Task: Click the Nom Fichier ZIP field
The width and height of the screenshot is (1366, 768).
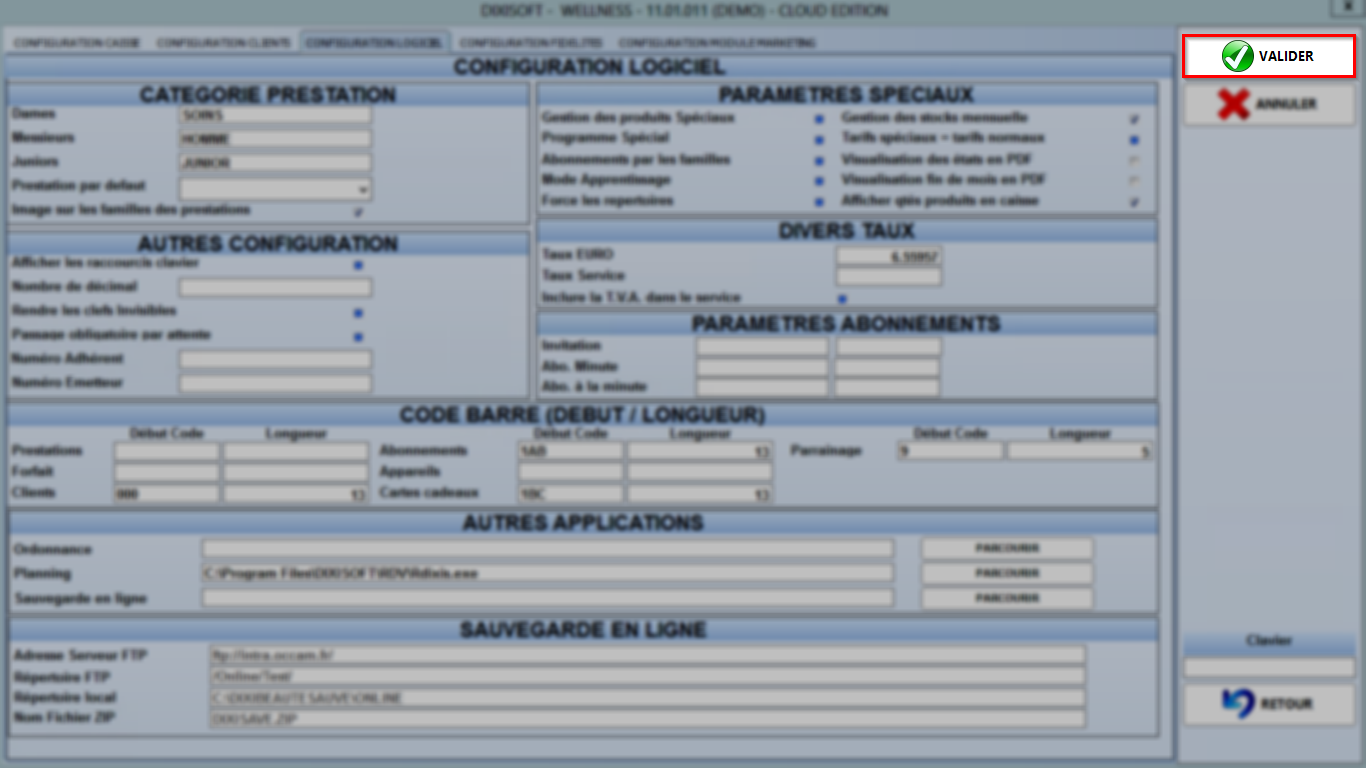Action: point(647,719)
